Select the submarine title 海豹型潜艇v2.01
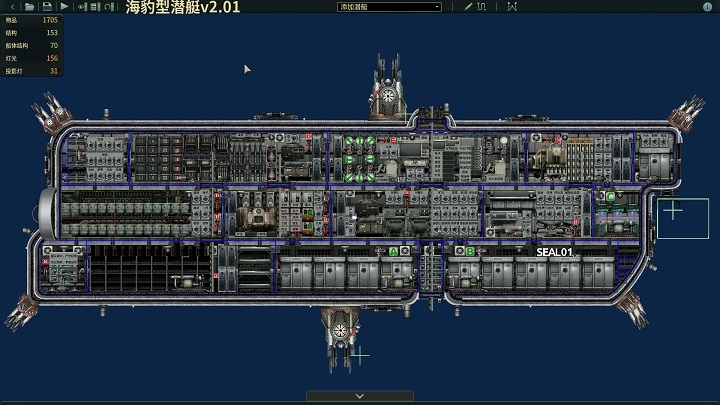The image size is (720, 405). (183, 7)
